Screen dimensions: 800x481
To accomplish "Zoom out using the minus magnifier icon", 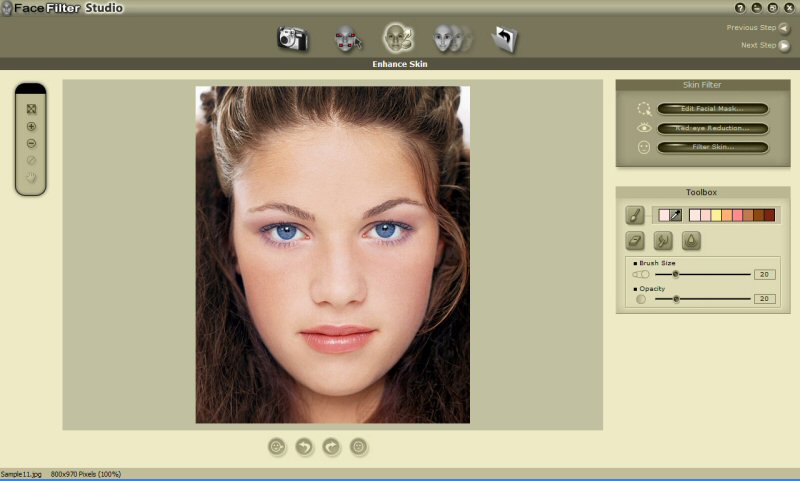I will point(31,144).
